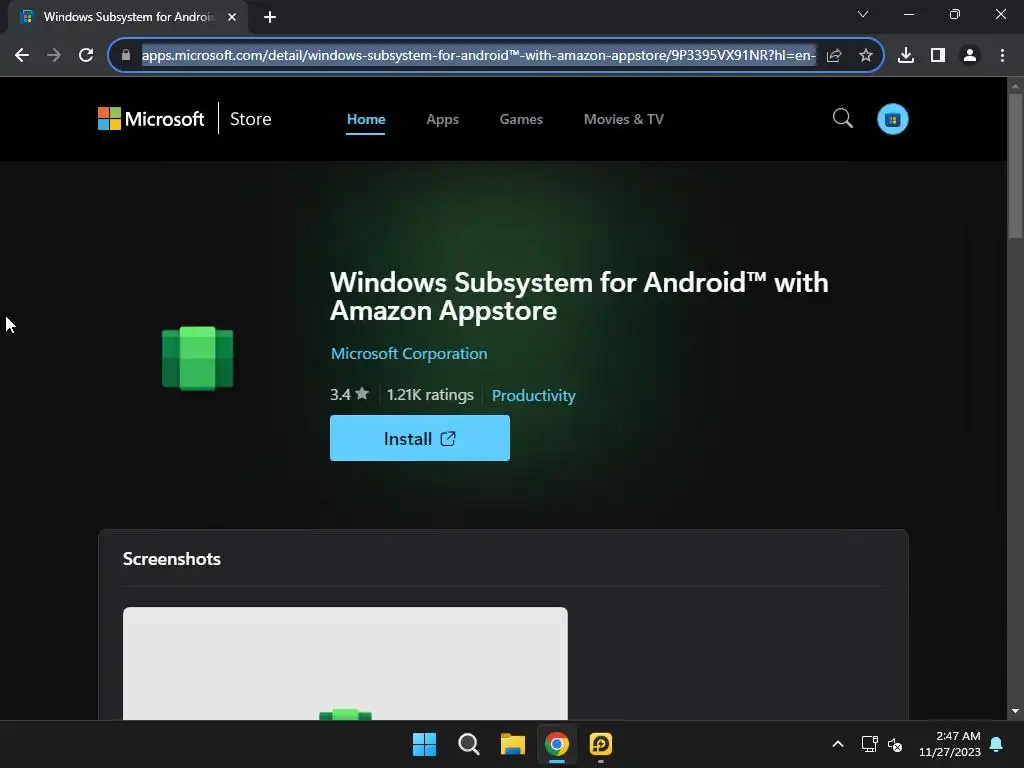Image resolution: width=1024 pixels, height=768 pixels.
Task: Select the Windows Subsystem for Android tab
Action: tap(127, 17)
